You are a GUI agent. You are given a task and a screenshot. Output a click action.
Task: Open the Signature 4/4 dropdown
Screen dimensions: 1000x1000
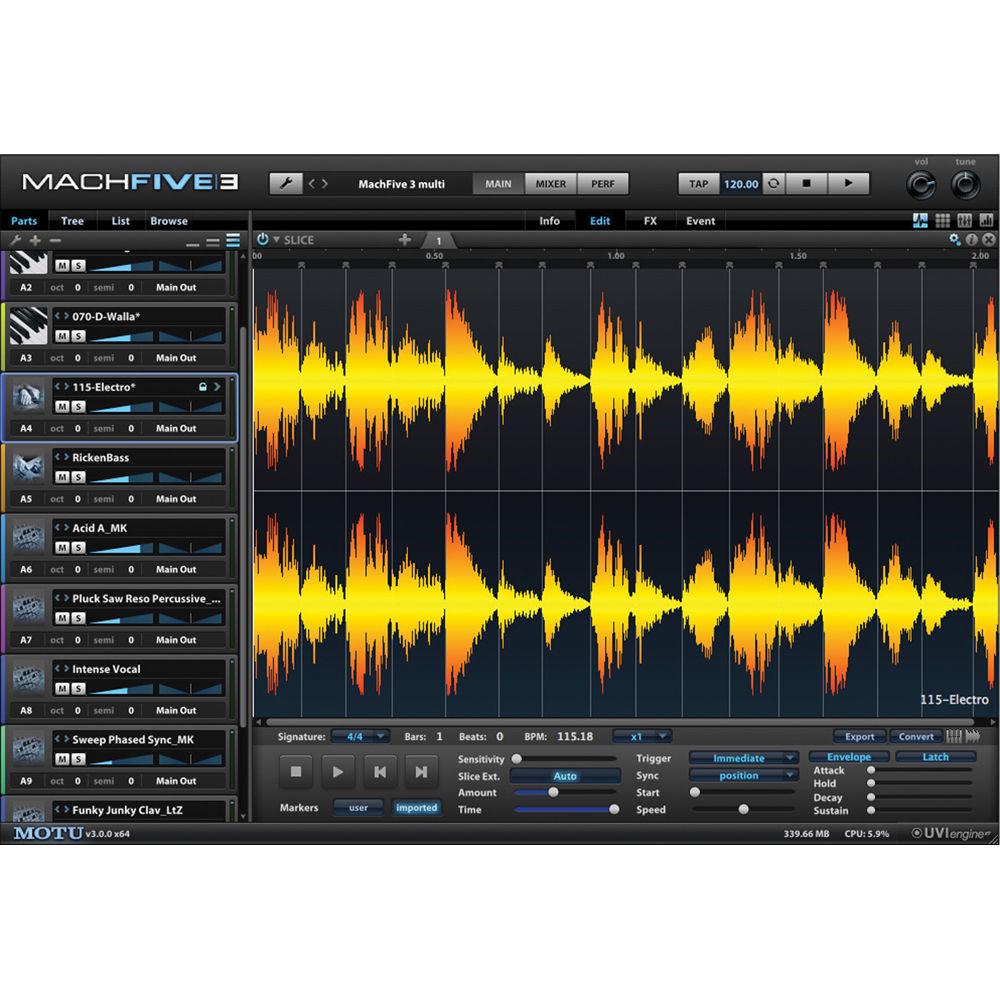click(359, 736)
